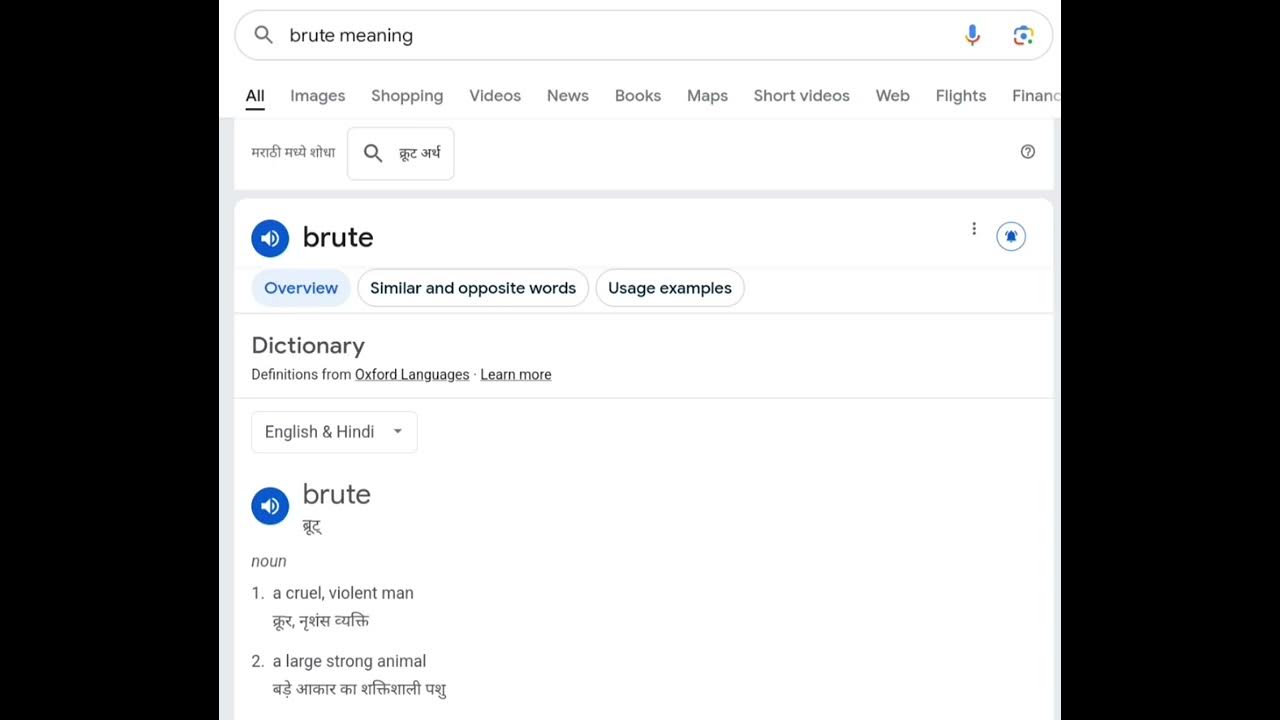Show Usage examples section
Image resolution: width=1280 pixels, height=720 pixels.
(670, 288)
